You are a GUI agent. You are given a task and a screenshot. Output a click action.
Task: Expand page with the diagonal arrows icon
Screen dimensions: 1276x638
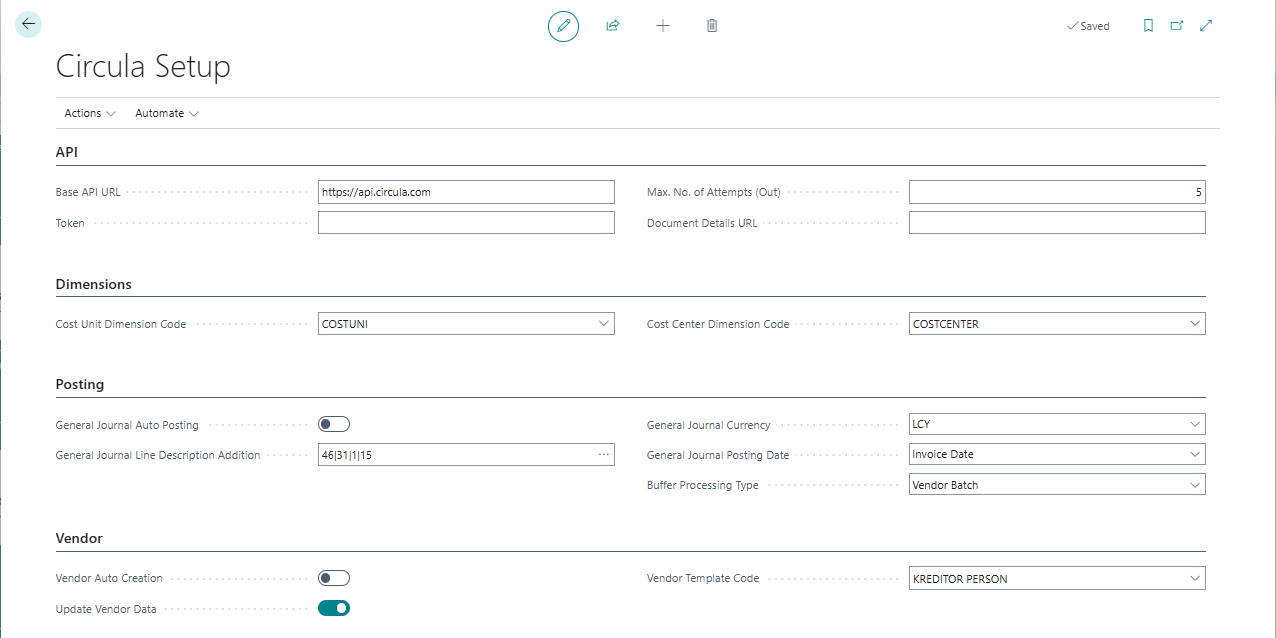1206,26
